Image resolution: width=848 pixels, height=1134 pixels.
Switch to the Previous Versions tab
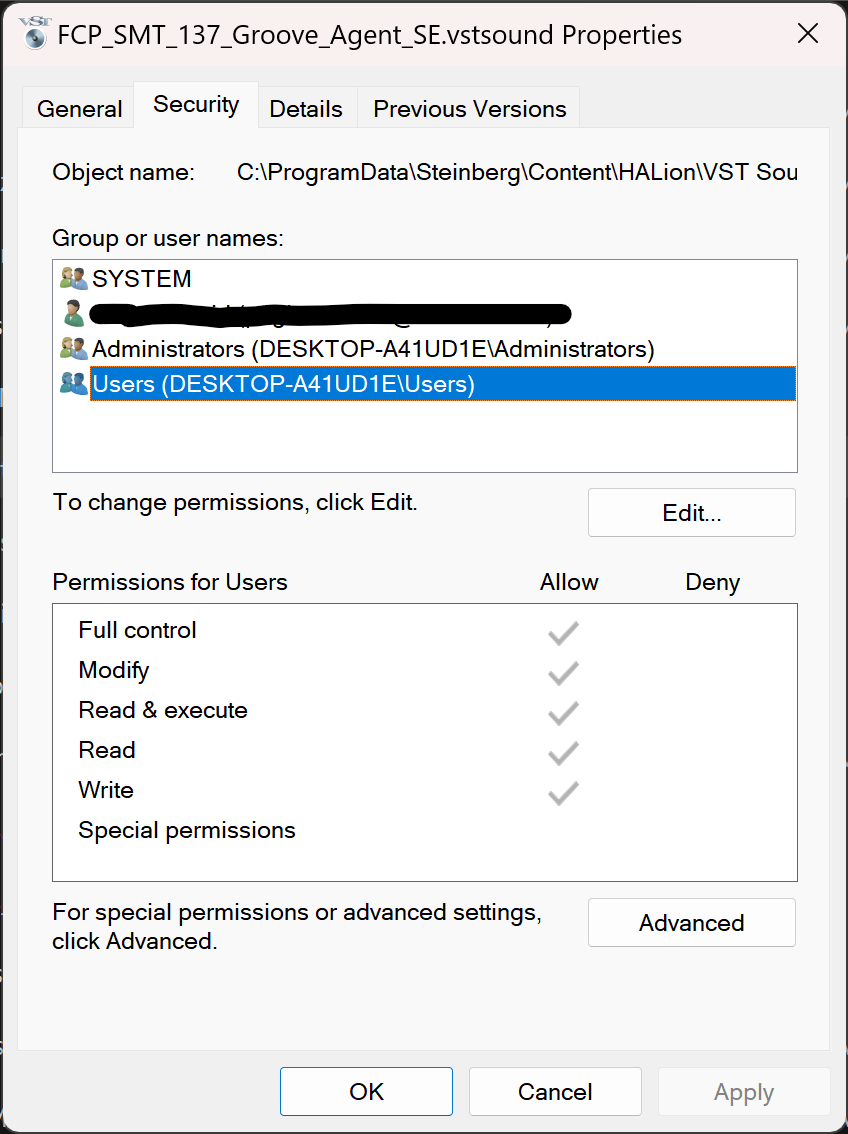click(467, 108)
